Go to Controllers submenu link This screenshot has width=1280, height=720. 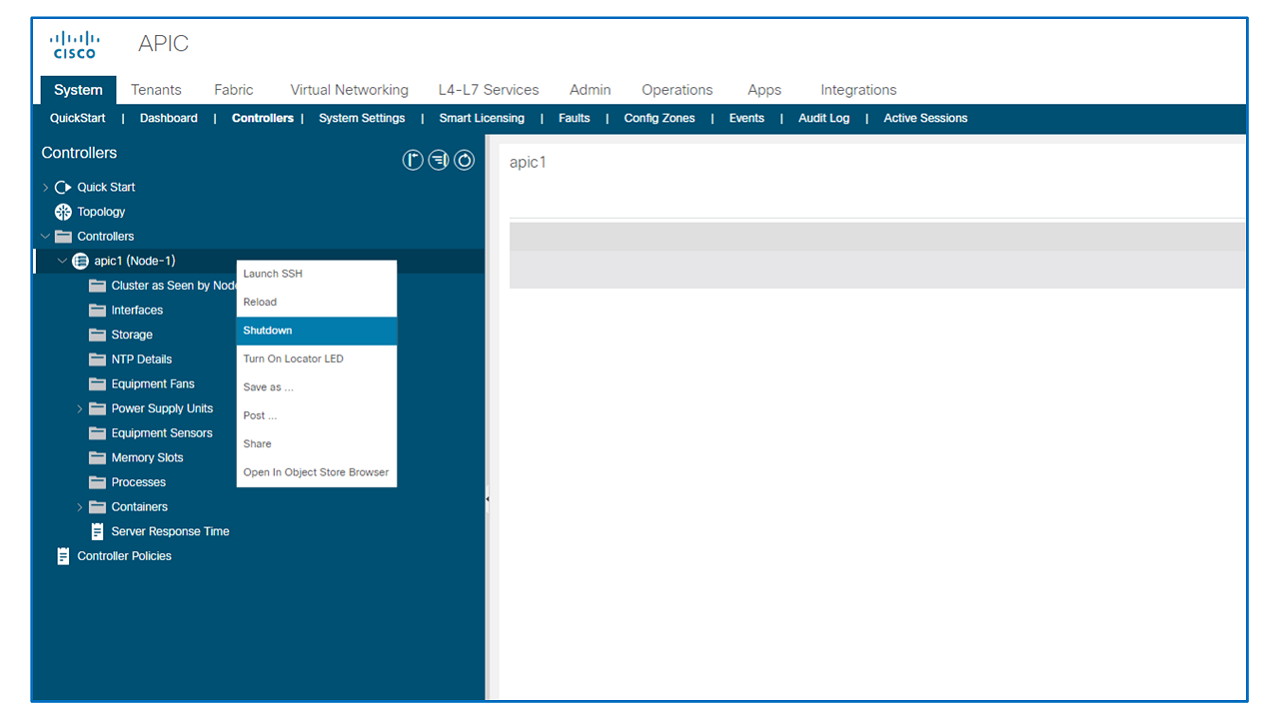tap(263, 118)
